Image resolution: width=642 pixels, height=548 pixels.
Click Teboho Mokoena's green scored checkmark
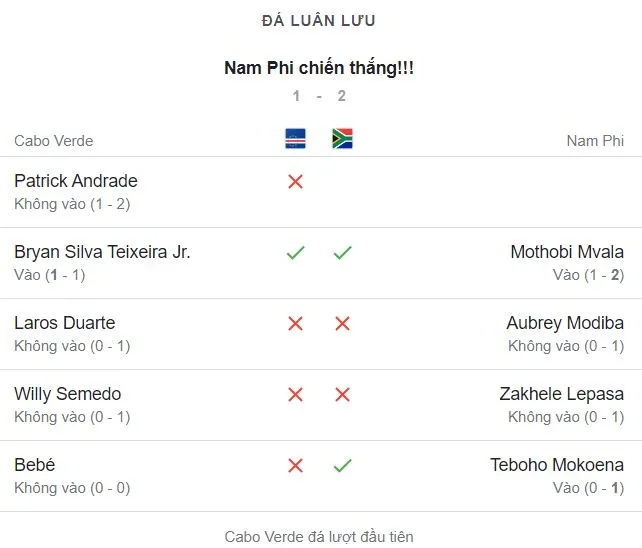click(x=342, y=466)
